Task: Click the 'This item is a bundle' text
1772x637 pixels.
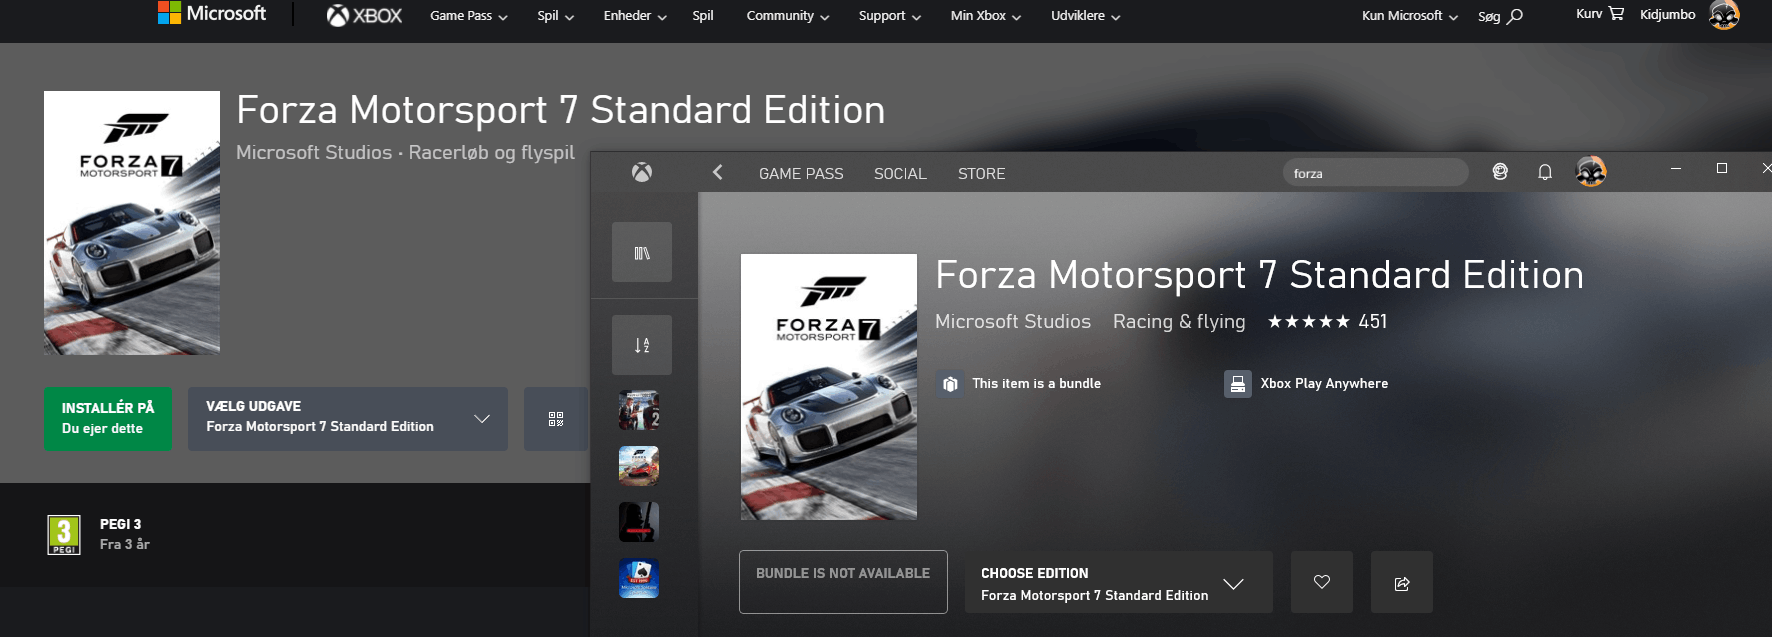Action: (1036, 384)
